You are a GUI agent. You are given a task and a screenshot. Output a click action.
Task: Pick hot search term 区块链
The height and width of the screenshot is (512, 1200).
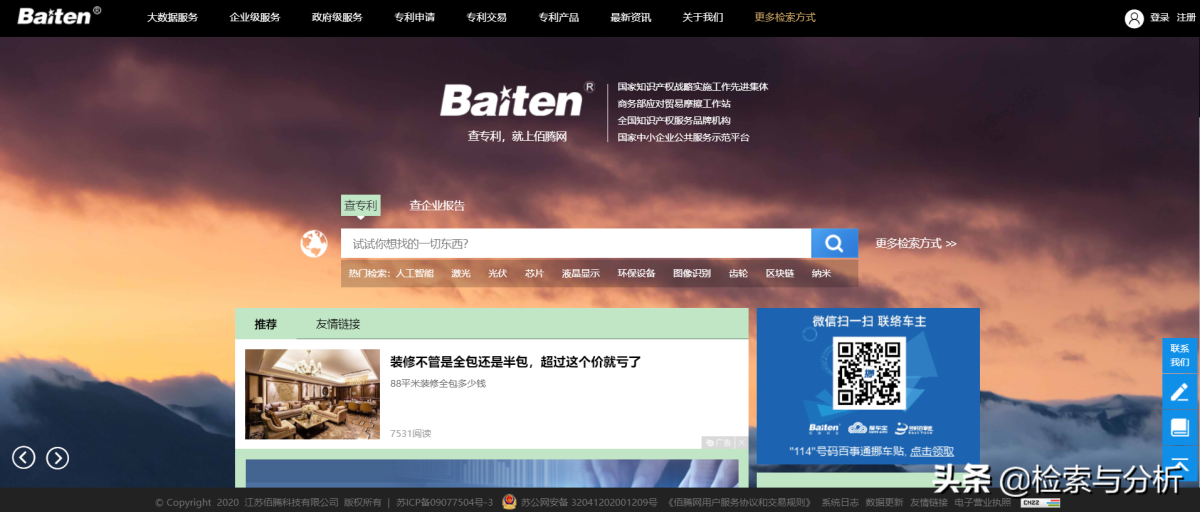coord(780,273)
